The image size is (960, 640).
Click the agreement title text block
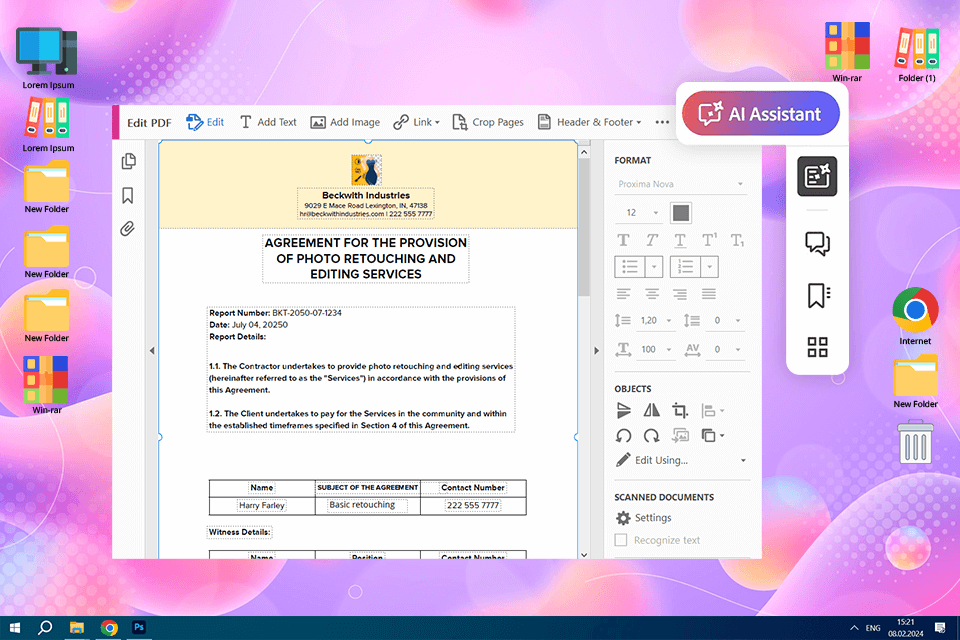click(x=366, y=258)
